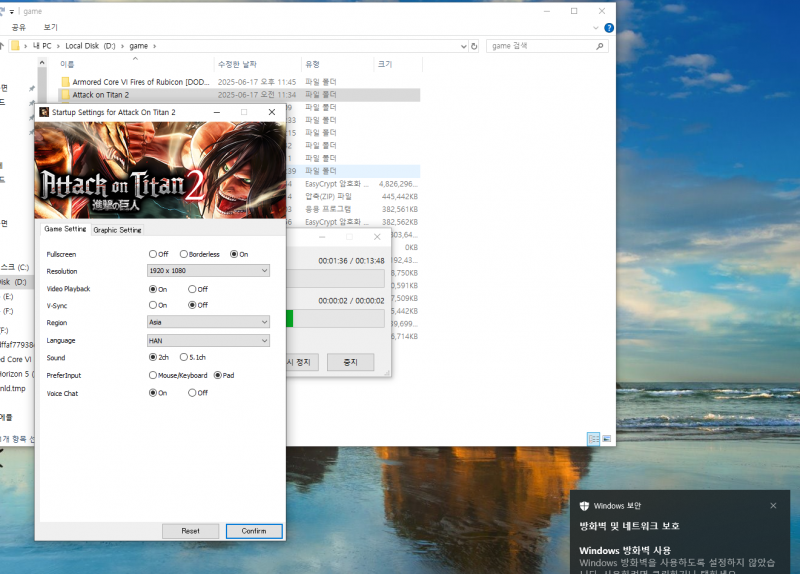800x574 pixels.
Task: Click the Confirm button
Action: click(254, 531)
